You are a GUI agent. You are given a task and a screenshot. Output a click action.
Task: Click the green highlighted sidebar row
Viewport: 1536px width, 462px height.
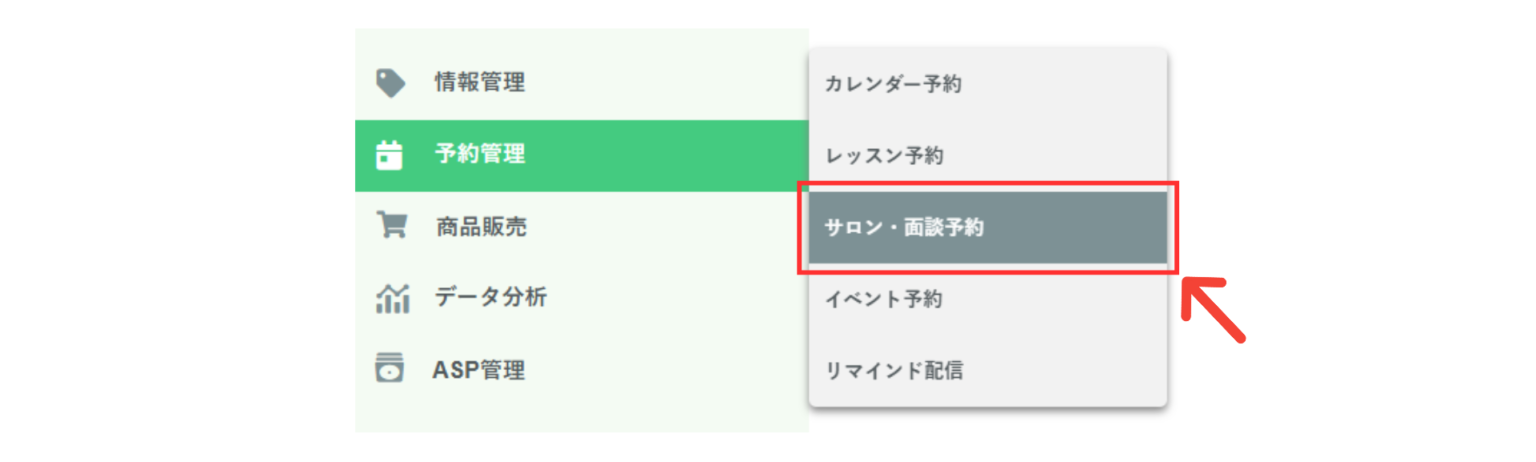click(x=580, y=155)
